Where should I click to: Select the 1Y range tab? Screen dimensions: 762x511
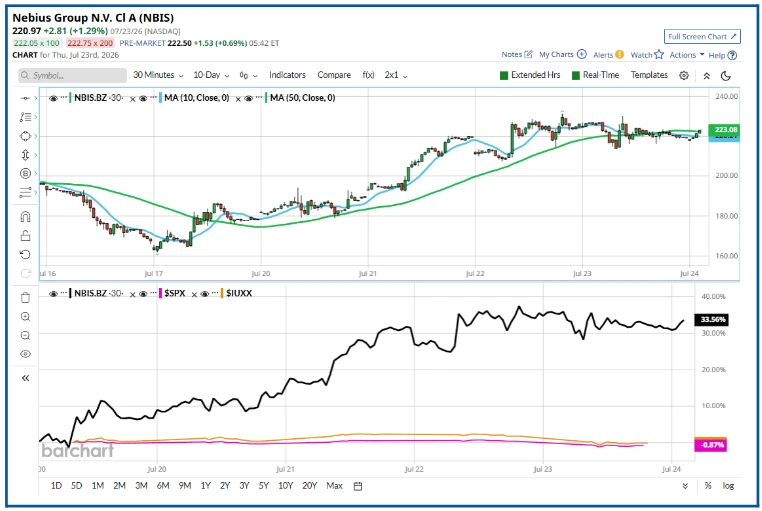(x=206, y=486)
